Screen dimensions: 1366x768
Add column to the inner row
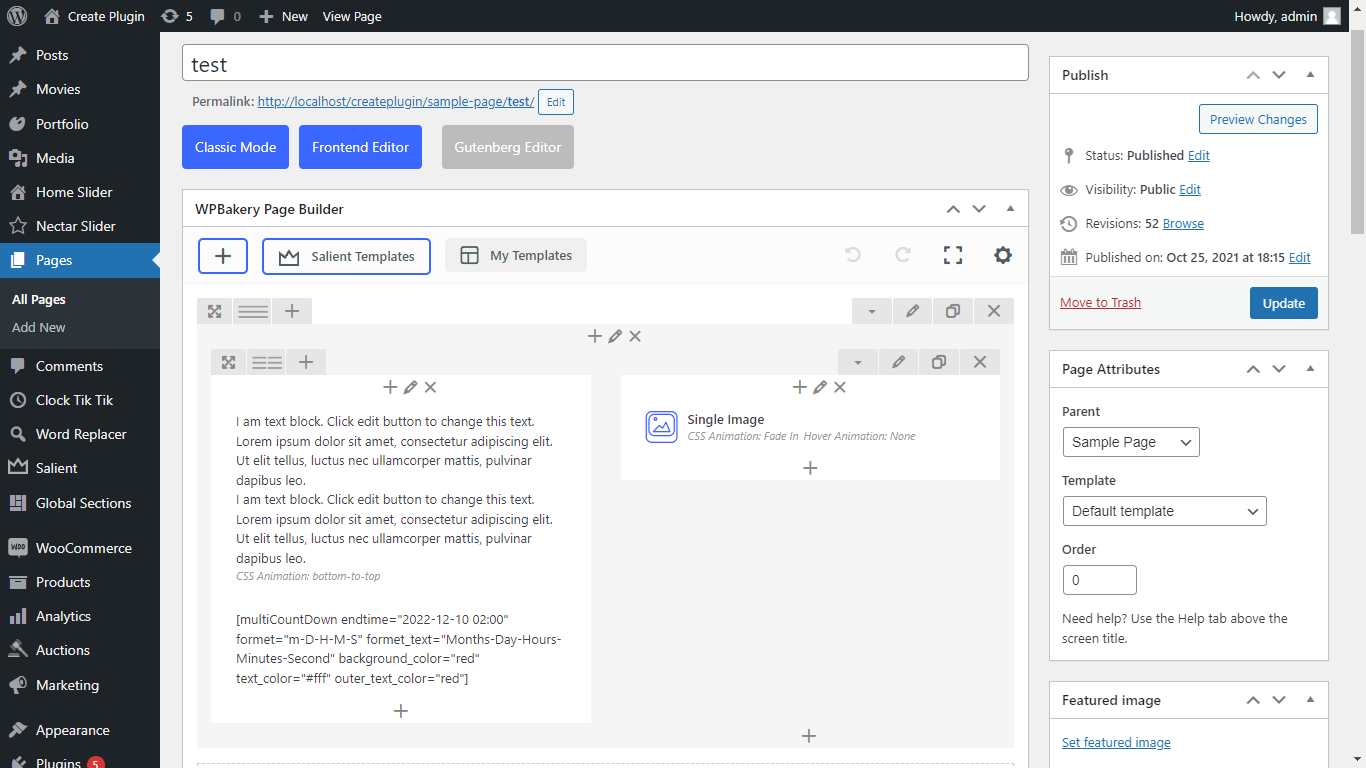click(x=306, y=362)
